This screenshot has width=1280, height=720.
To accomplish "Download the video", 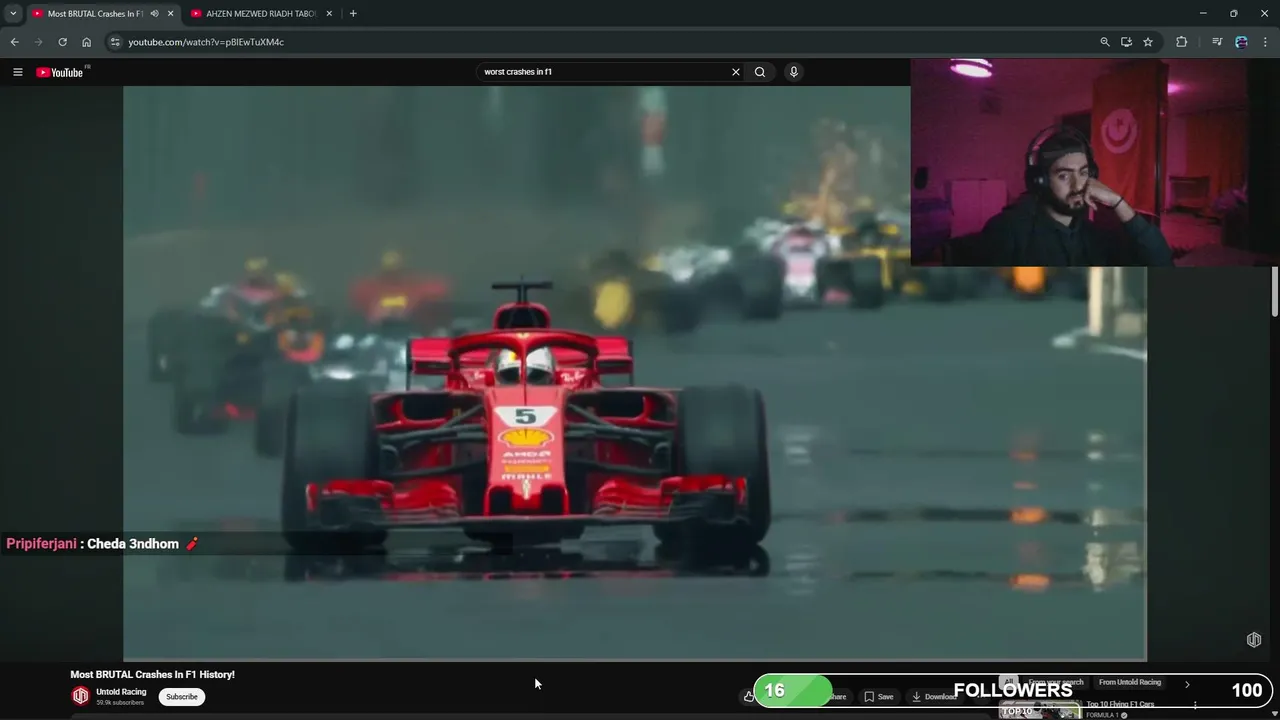I will [x=934, y=697].
